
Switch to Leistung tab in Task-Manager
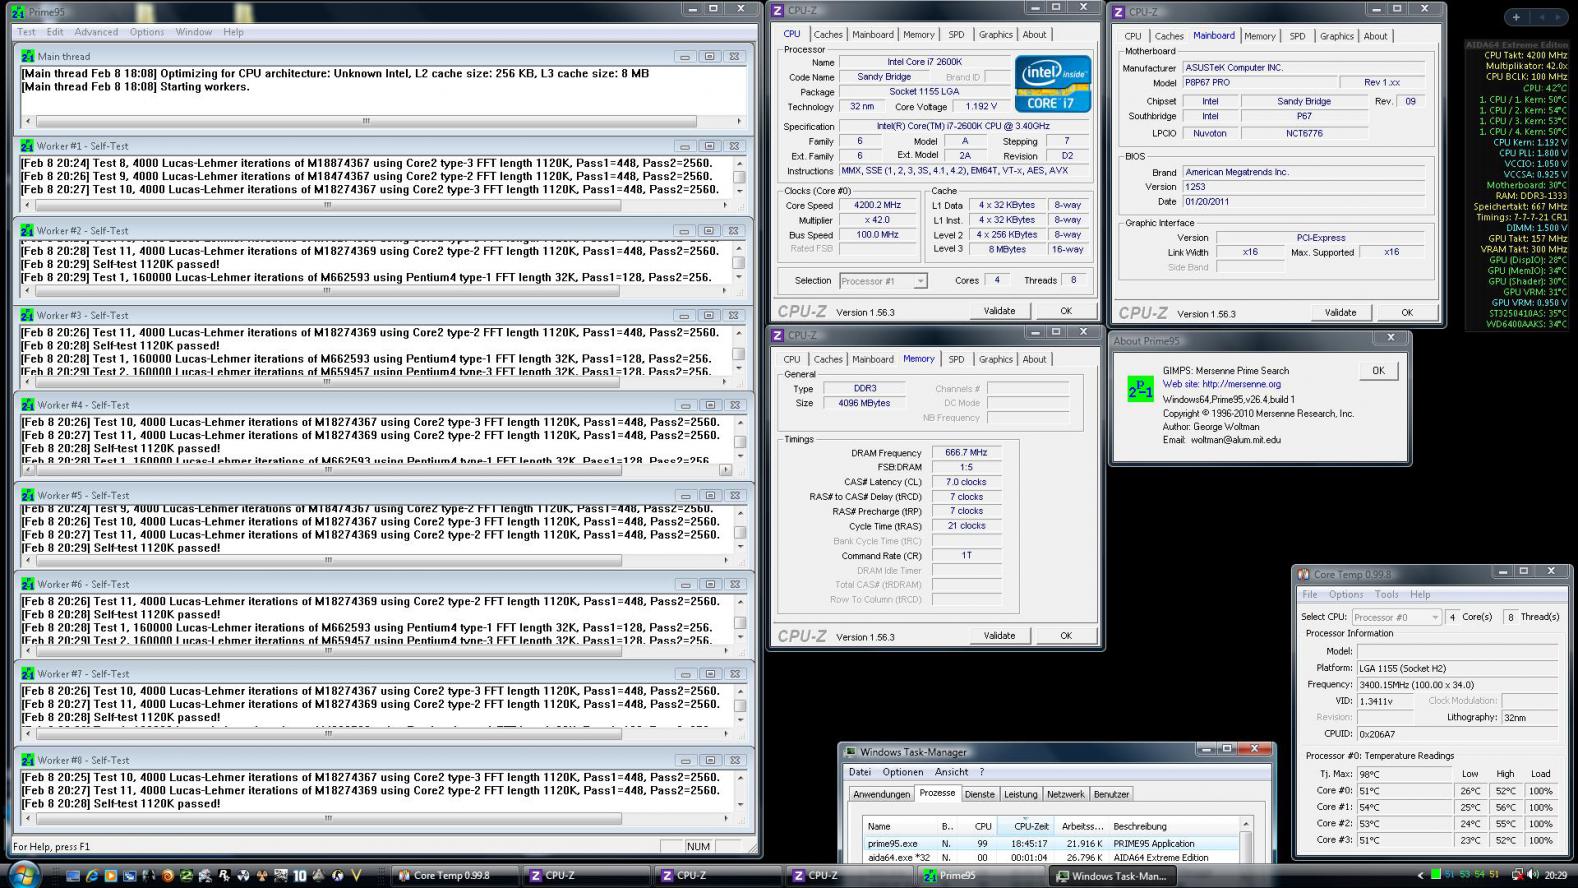(1020, 794)
